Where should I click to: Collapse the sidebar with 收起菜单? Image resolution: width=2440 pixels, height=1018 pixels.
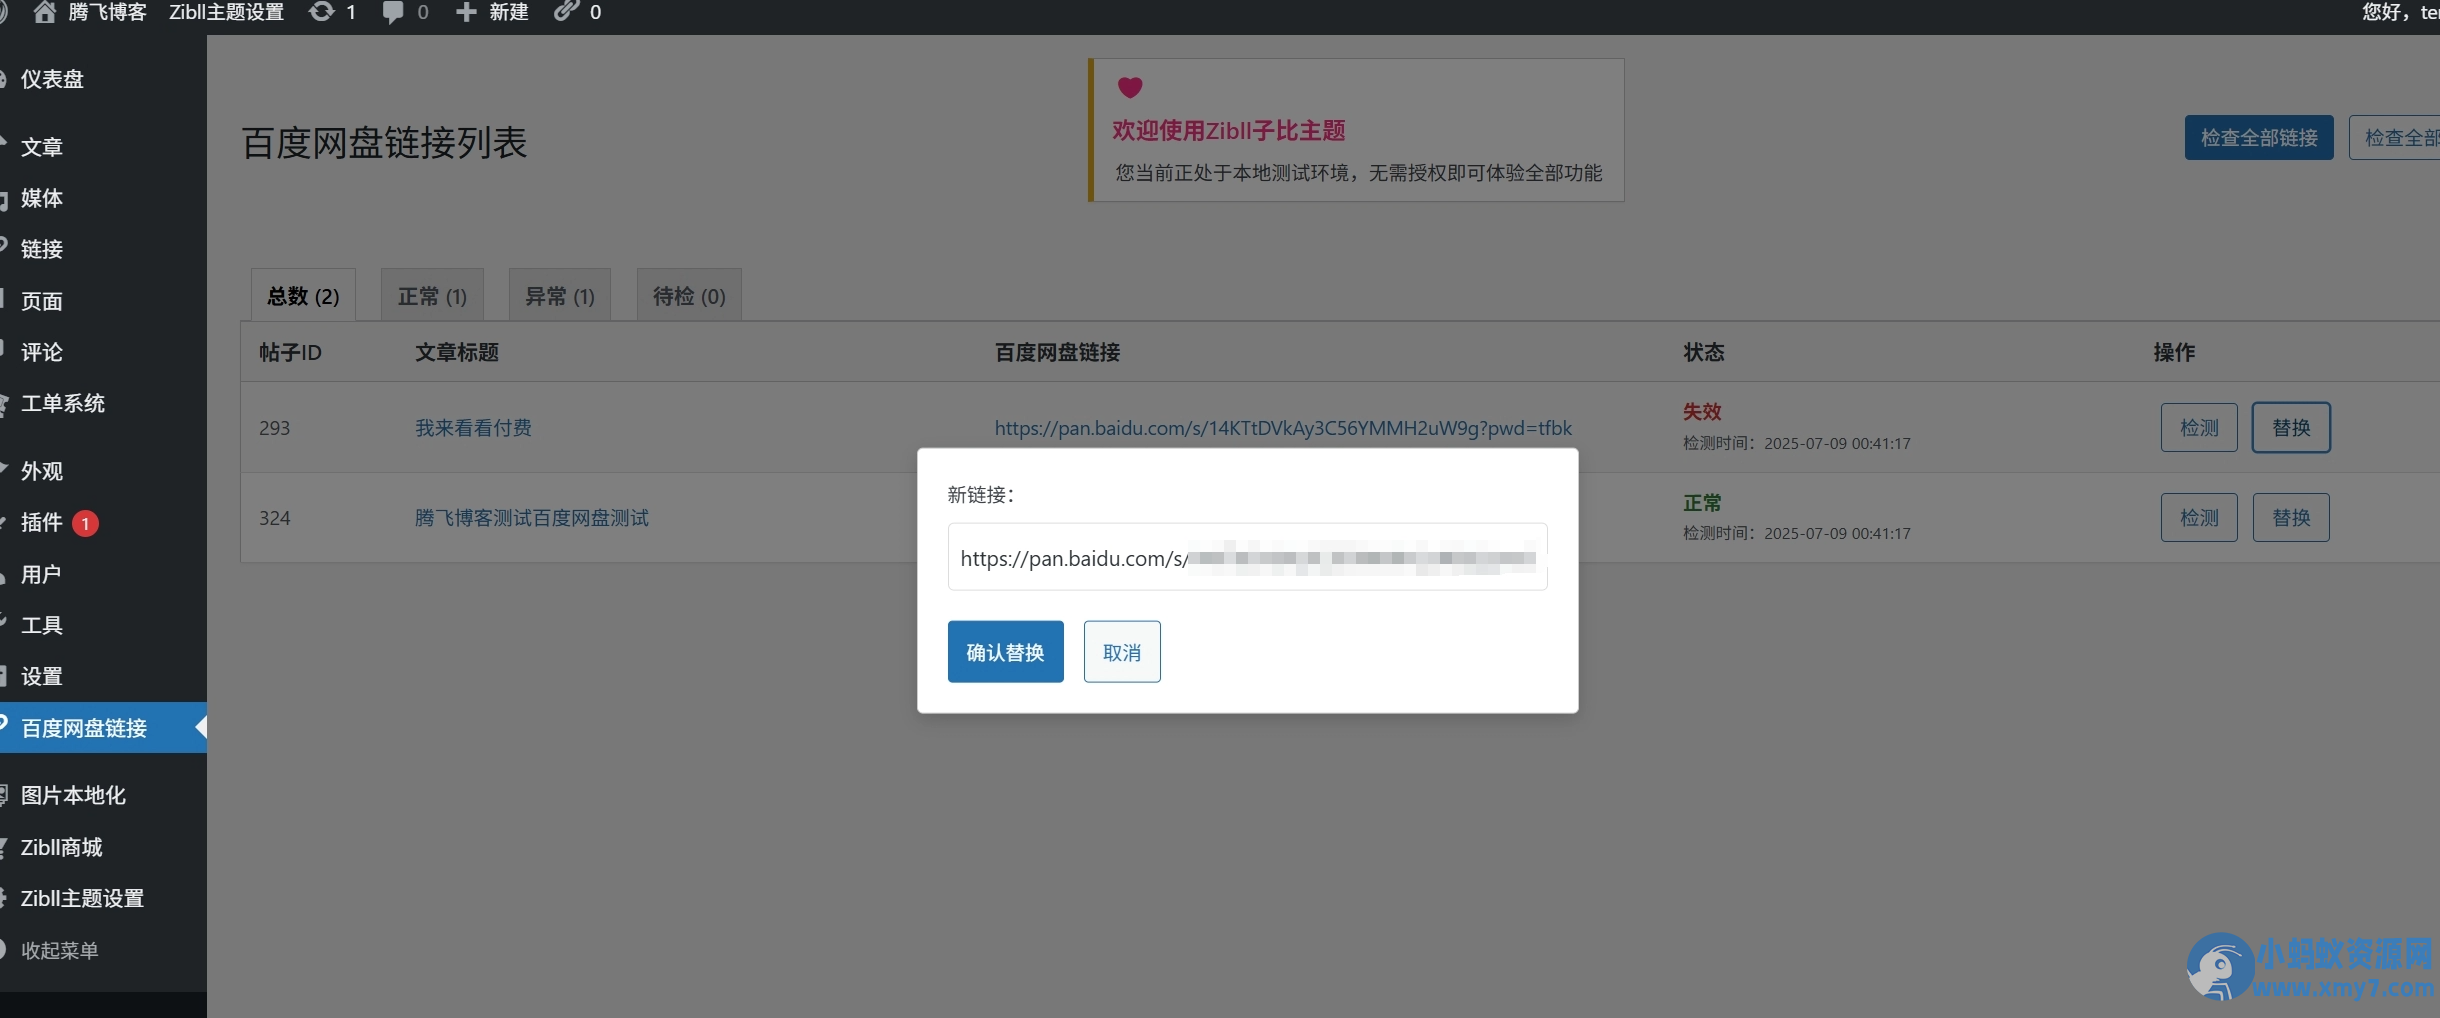(59, 950)
